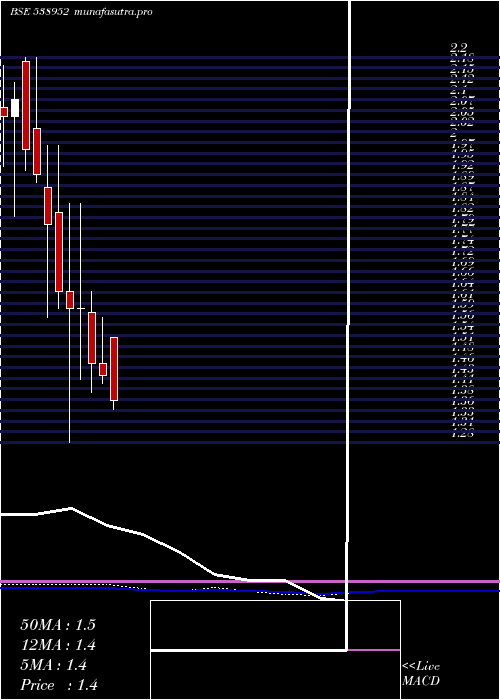Click the 50MA : 1.5 value
The height and width of the screenshot is (700, 500).
[58, 625]
